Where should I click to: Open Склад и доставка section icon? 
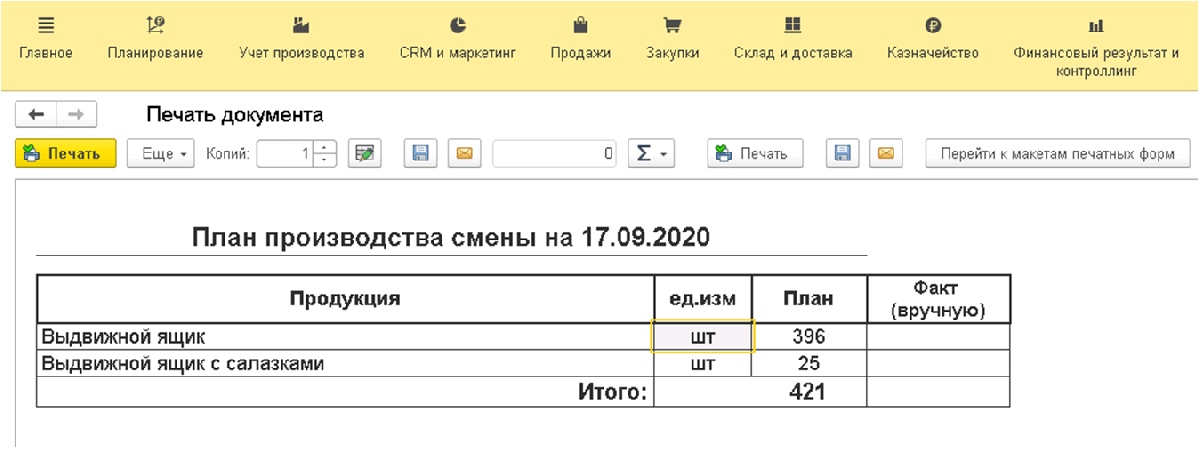[x=793, y=25]
